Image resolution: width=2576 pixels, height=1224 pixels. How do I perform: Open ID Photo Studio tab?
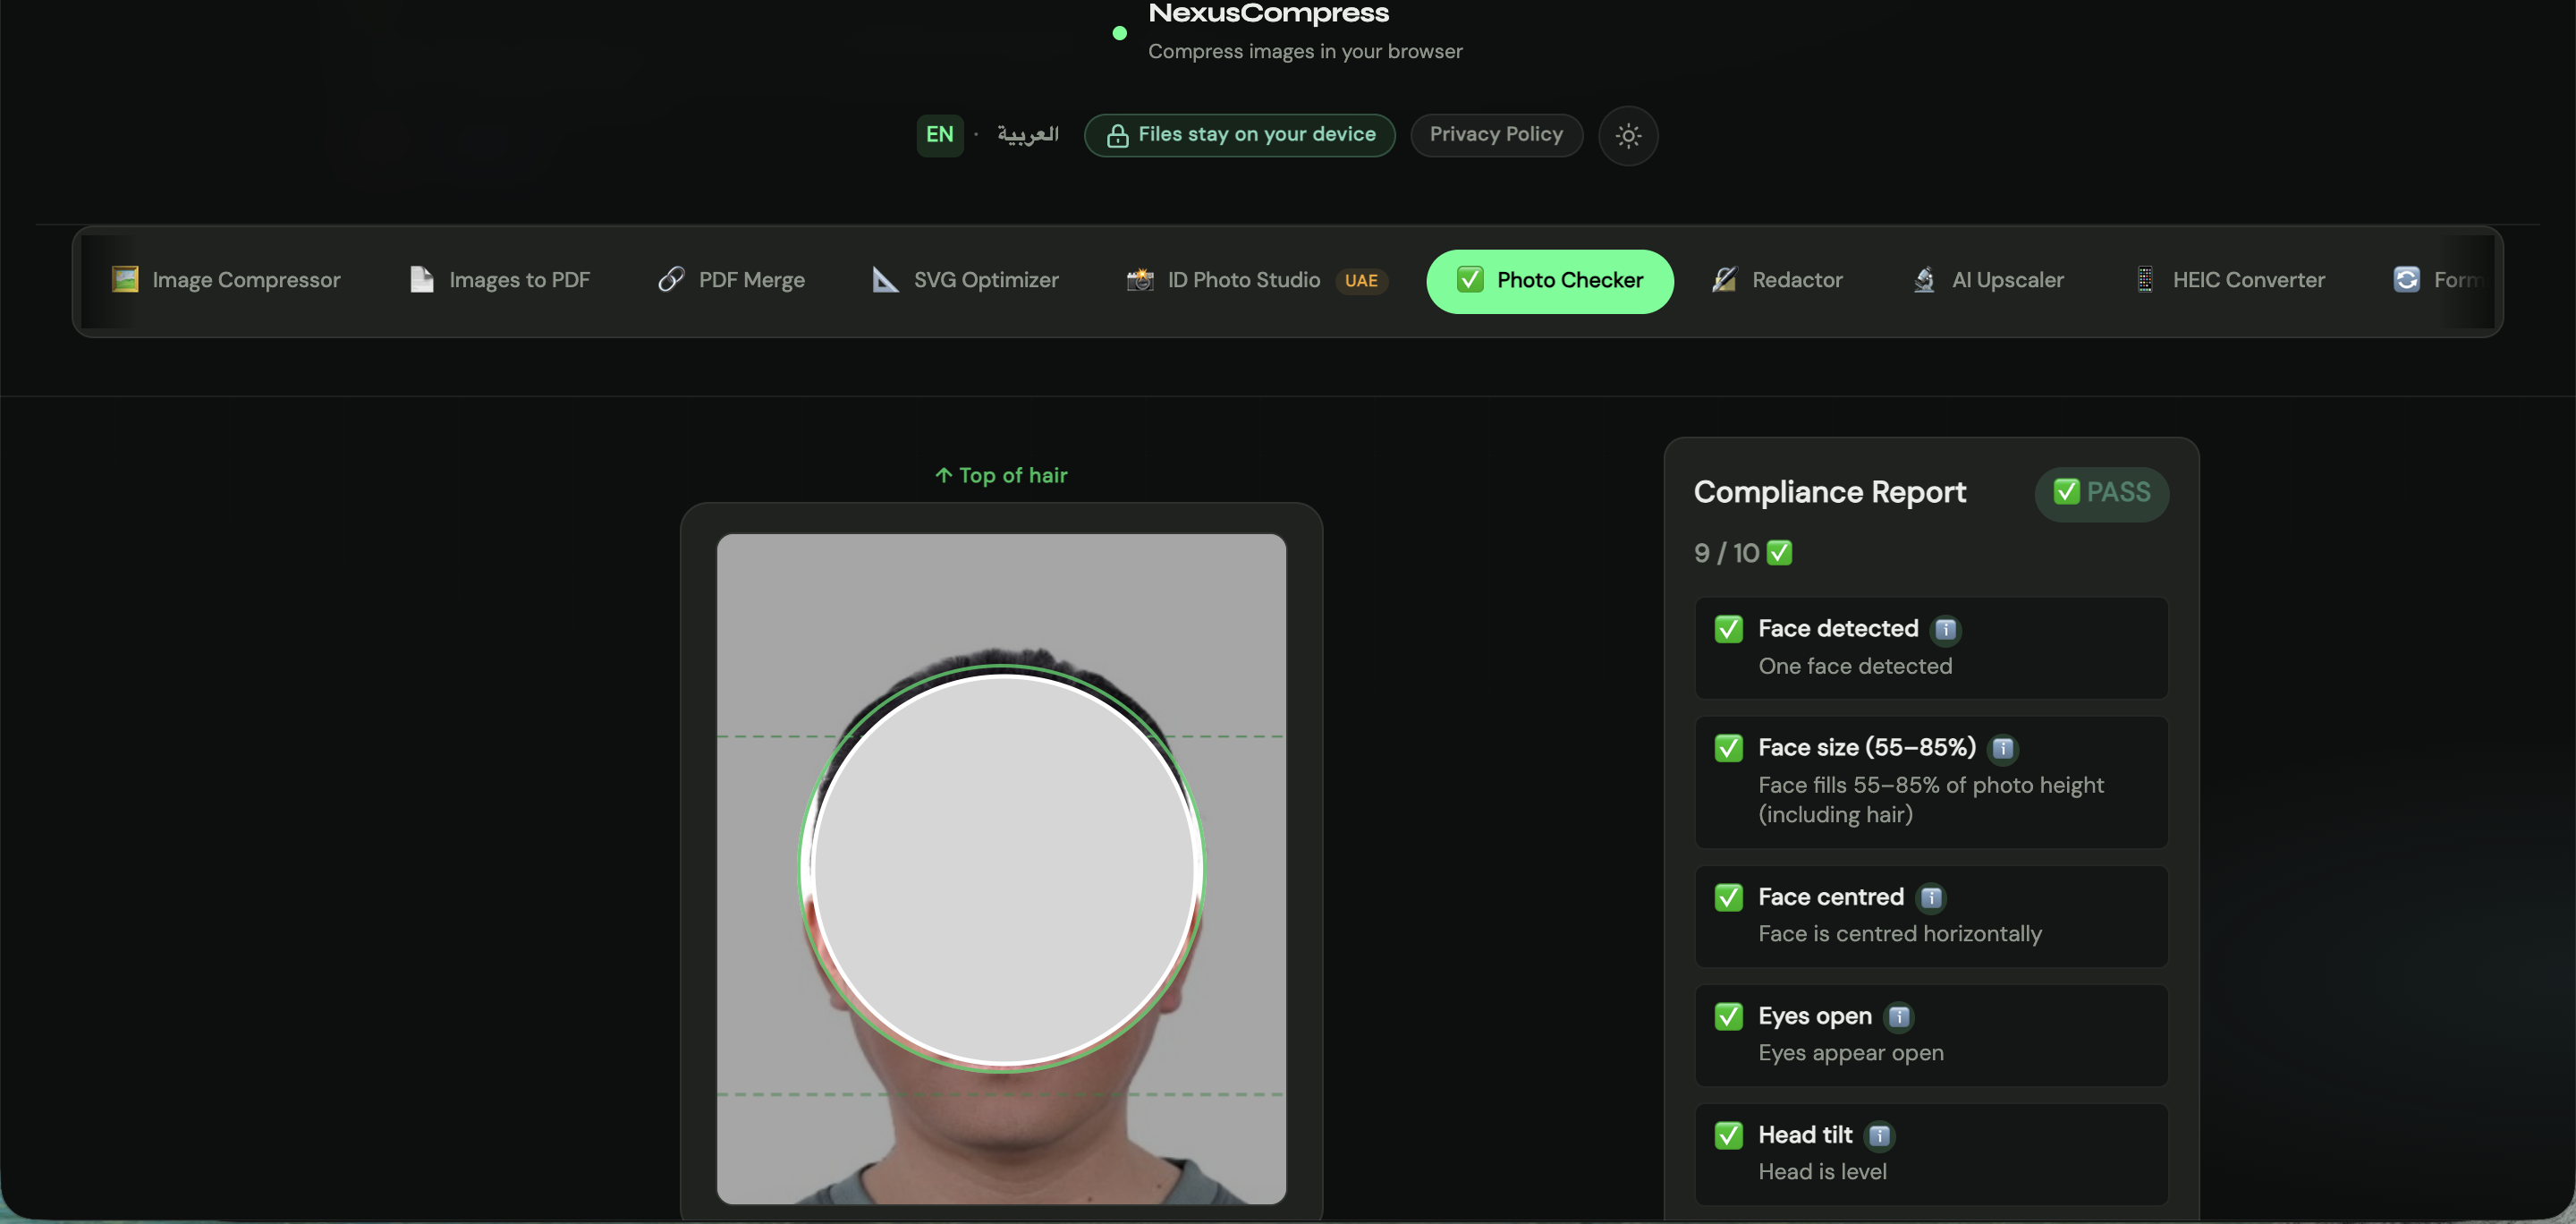tap(1256, 280)
